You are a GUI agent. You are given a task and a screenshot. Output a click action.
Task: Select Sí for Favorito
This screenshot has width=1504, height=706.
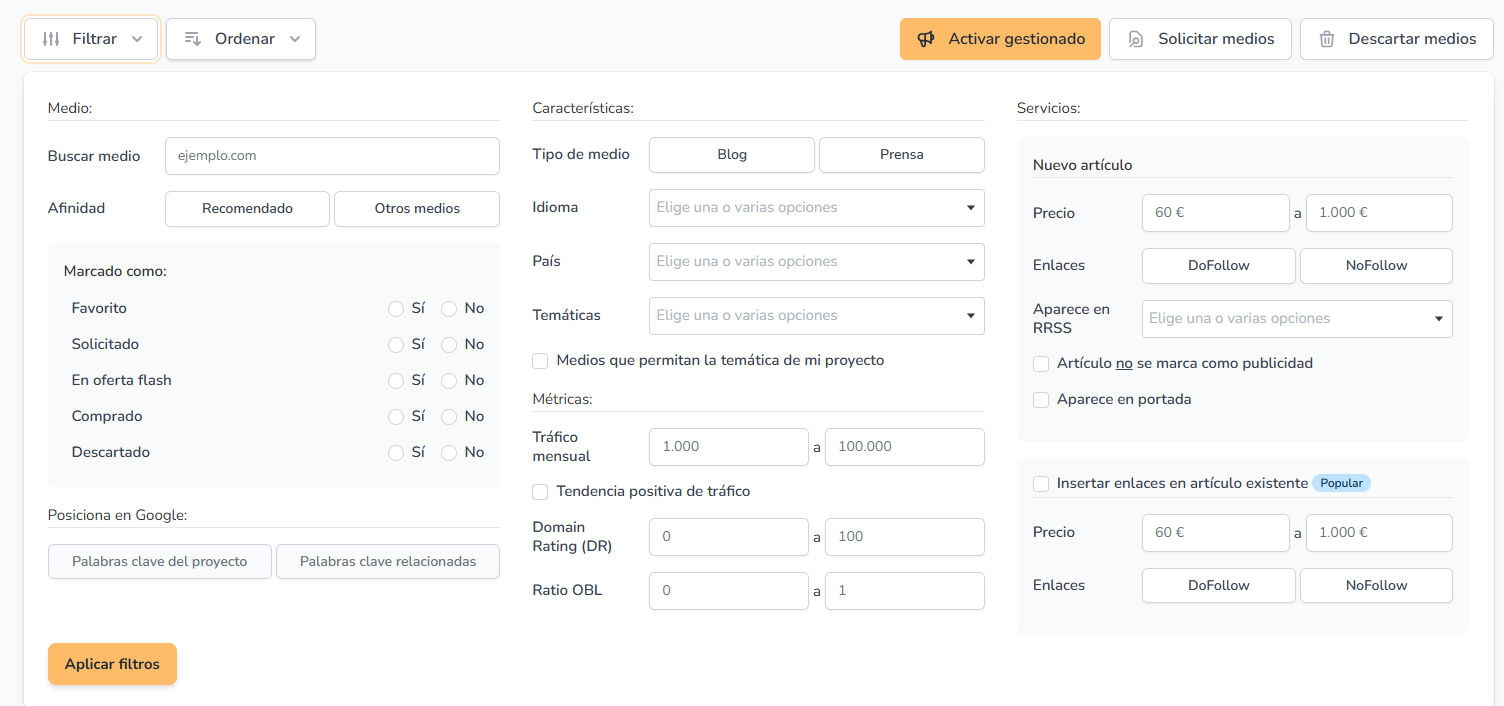396,309
